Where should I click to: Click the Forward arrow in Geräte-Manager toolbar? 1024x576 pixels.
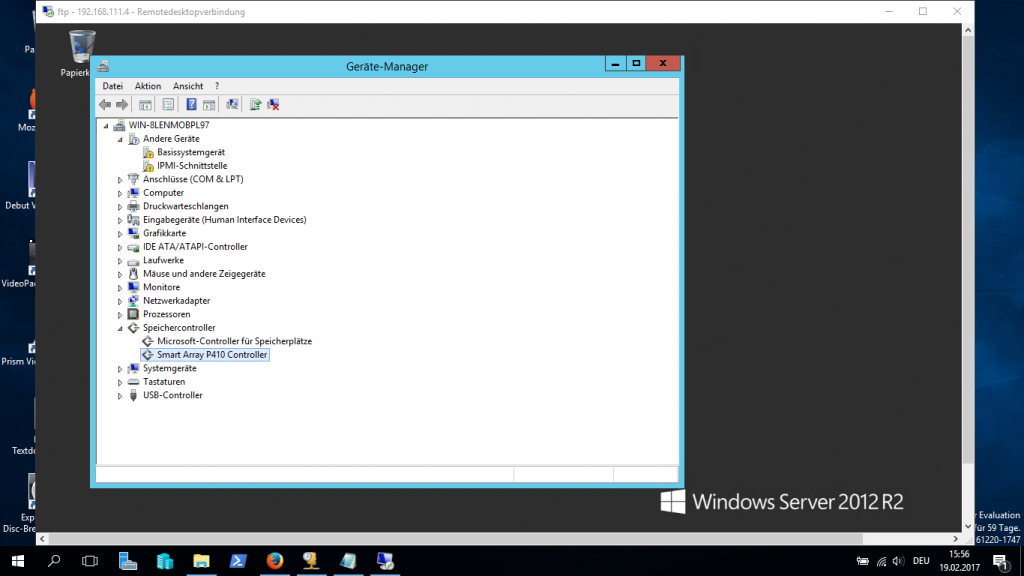[x=122, y=104]
